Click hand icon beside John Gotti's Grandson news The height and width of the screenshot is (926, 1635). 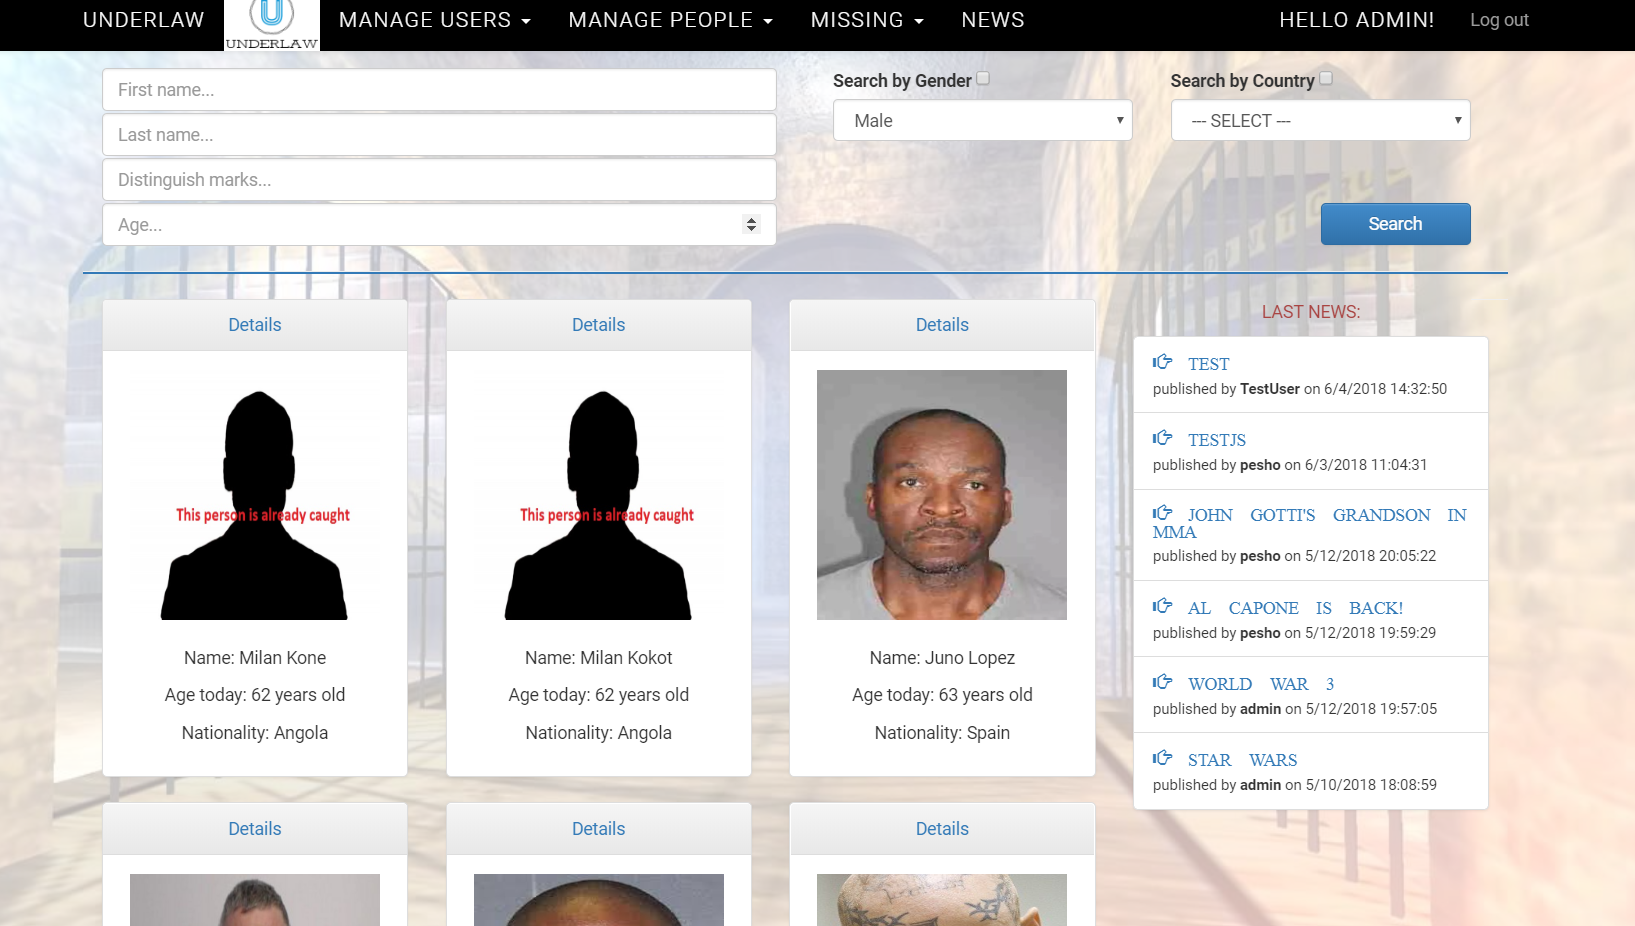[x=1162, y=513]
